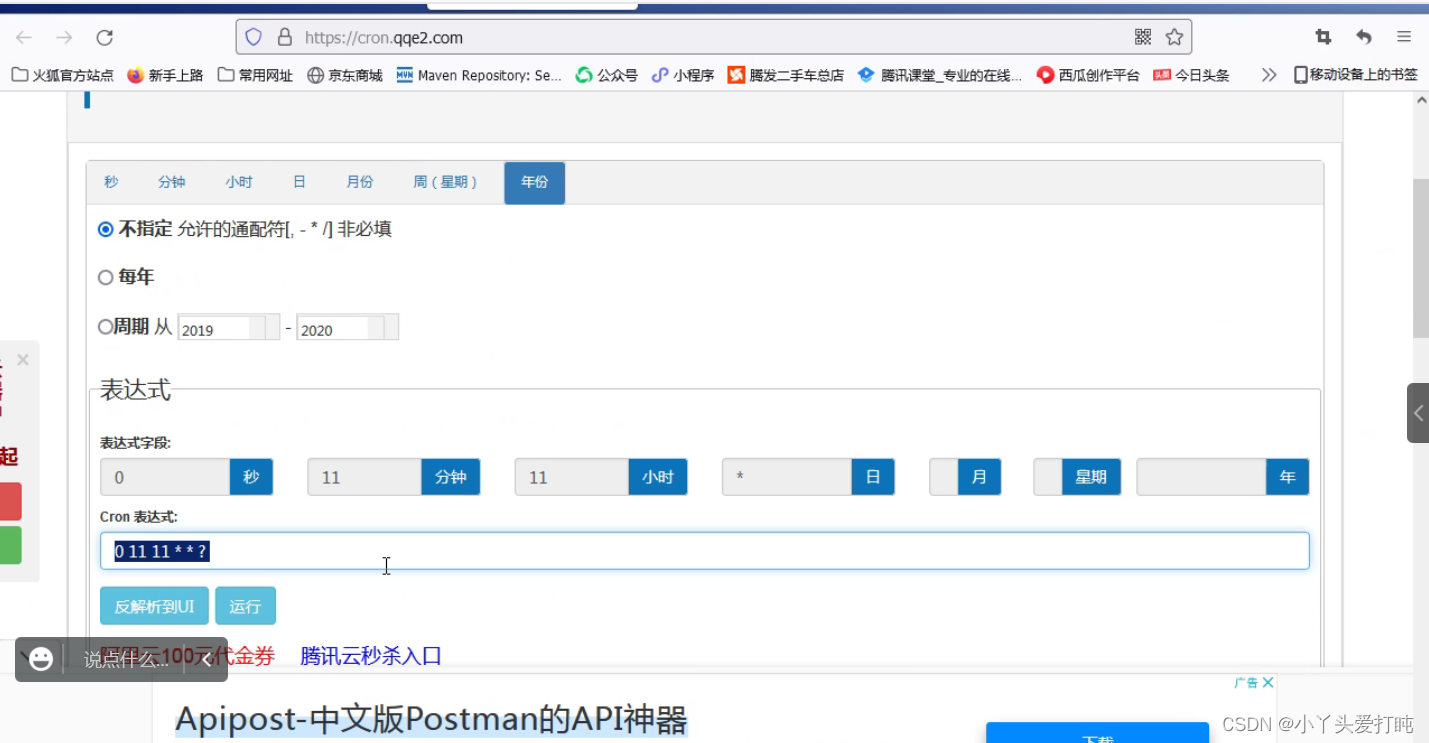This screenshot has width=1429, height=743.
Task: Close the left floating side panel
Action: point(23,360)
